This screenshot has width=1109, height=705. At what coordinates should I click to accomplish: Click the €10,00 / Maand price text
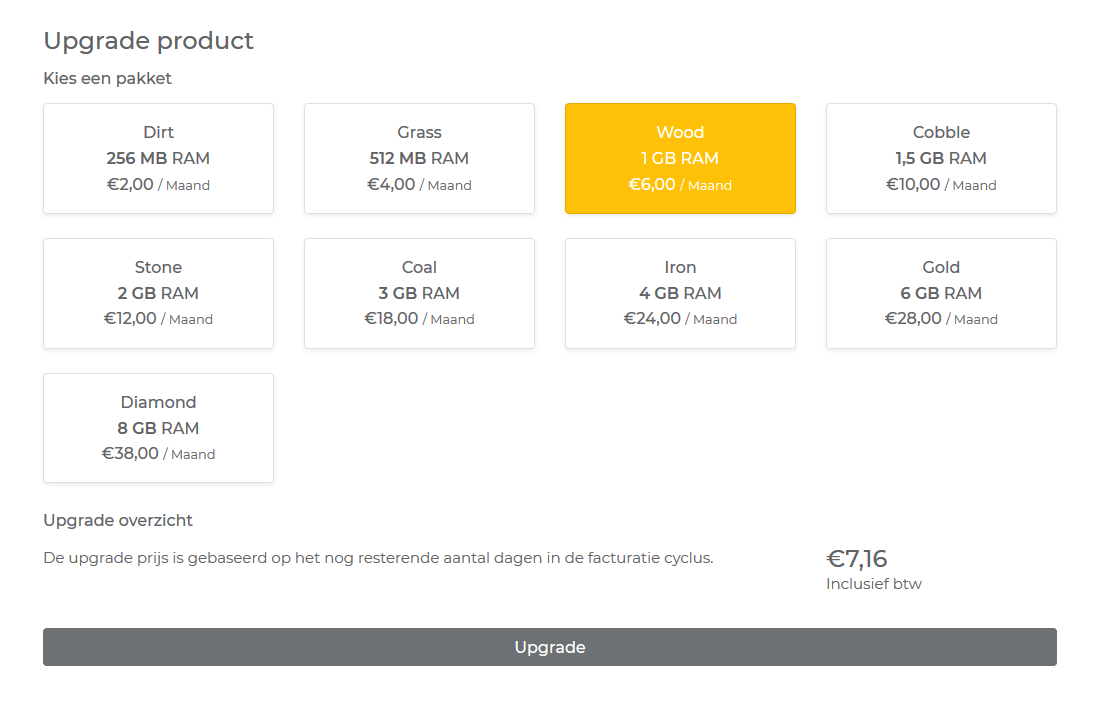[x=941, y=185]
